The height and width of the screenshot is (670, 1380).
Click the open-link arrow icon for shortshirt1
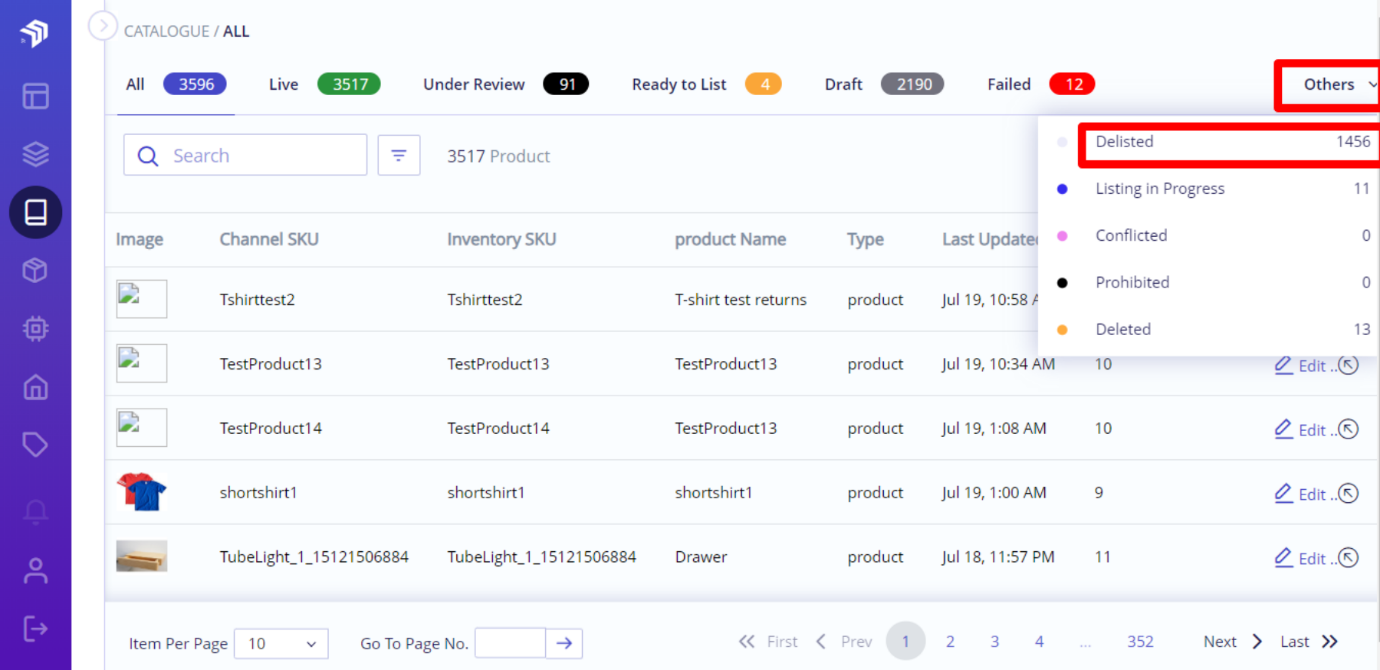(1349, 493)
